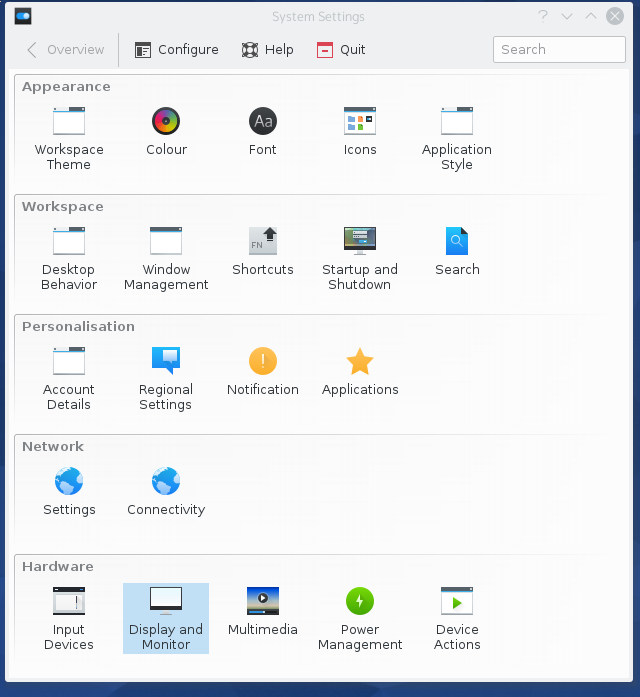Click the Quit toolbar button
Viewport: 640px width, 697px height.
click(341, 50)
